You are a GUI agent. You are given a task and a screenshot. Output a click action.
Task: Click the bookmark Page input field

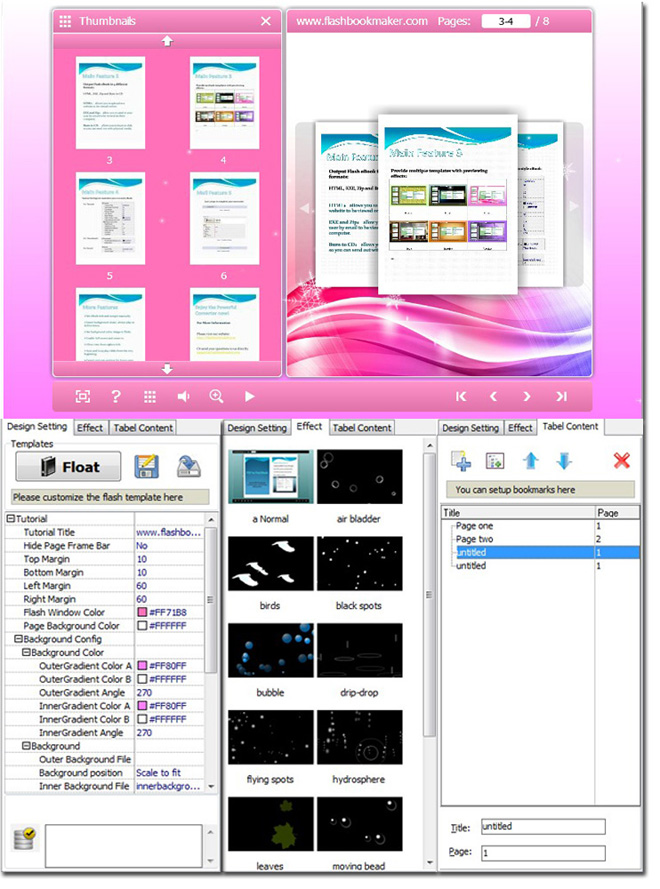tap(543, 853)
